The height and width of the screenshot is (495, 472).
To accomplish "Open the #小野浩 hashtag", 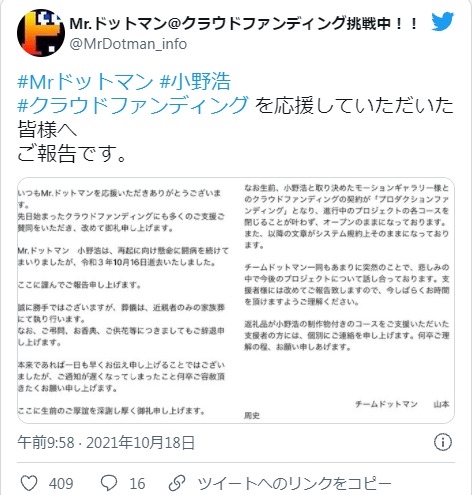I will click(195, 82).
